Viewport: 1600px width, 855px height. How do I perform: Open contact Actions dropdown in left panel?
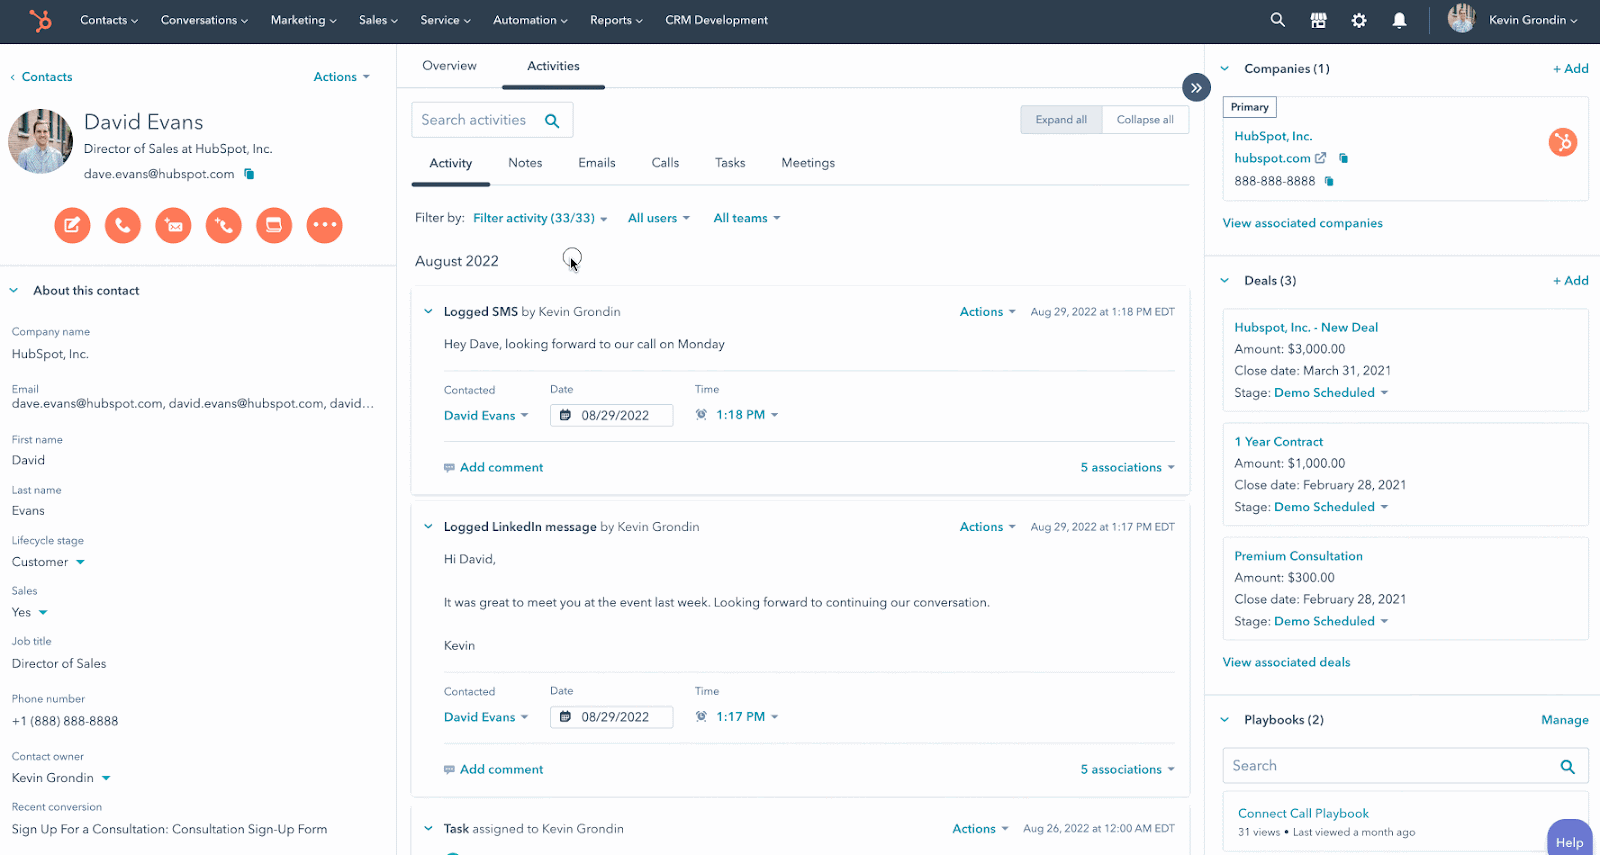341,77
